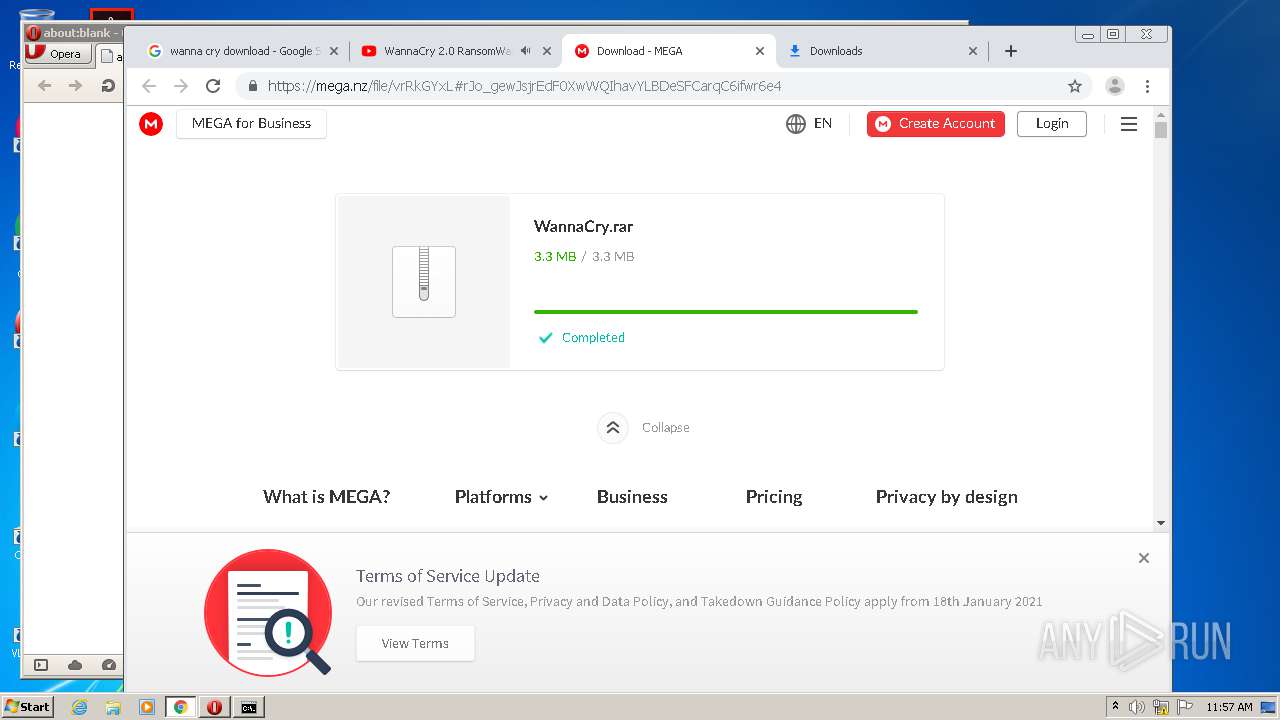Click Opera turbo speedometer icon
The height and width of the screenshot is (720, 1280).
(109, 665)
